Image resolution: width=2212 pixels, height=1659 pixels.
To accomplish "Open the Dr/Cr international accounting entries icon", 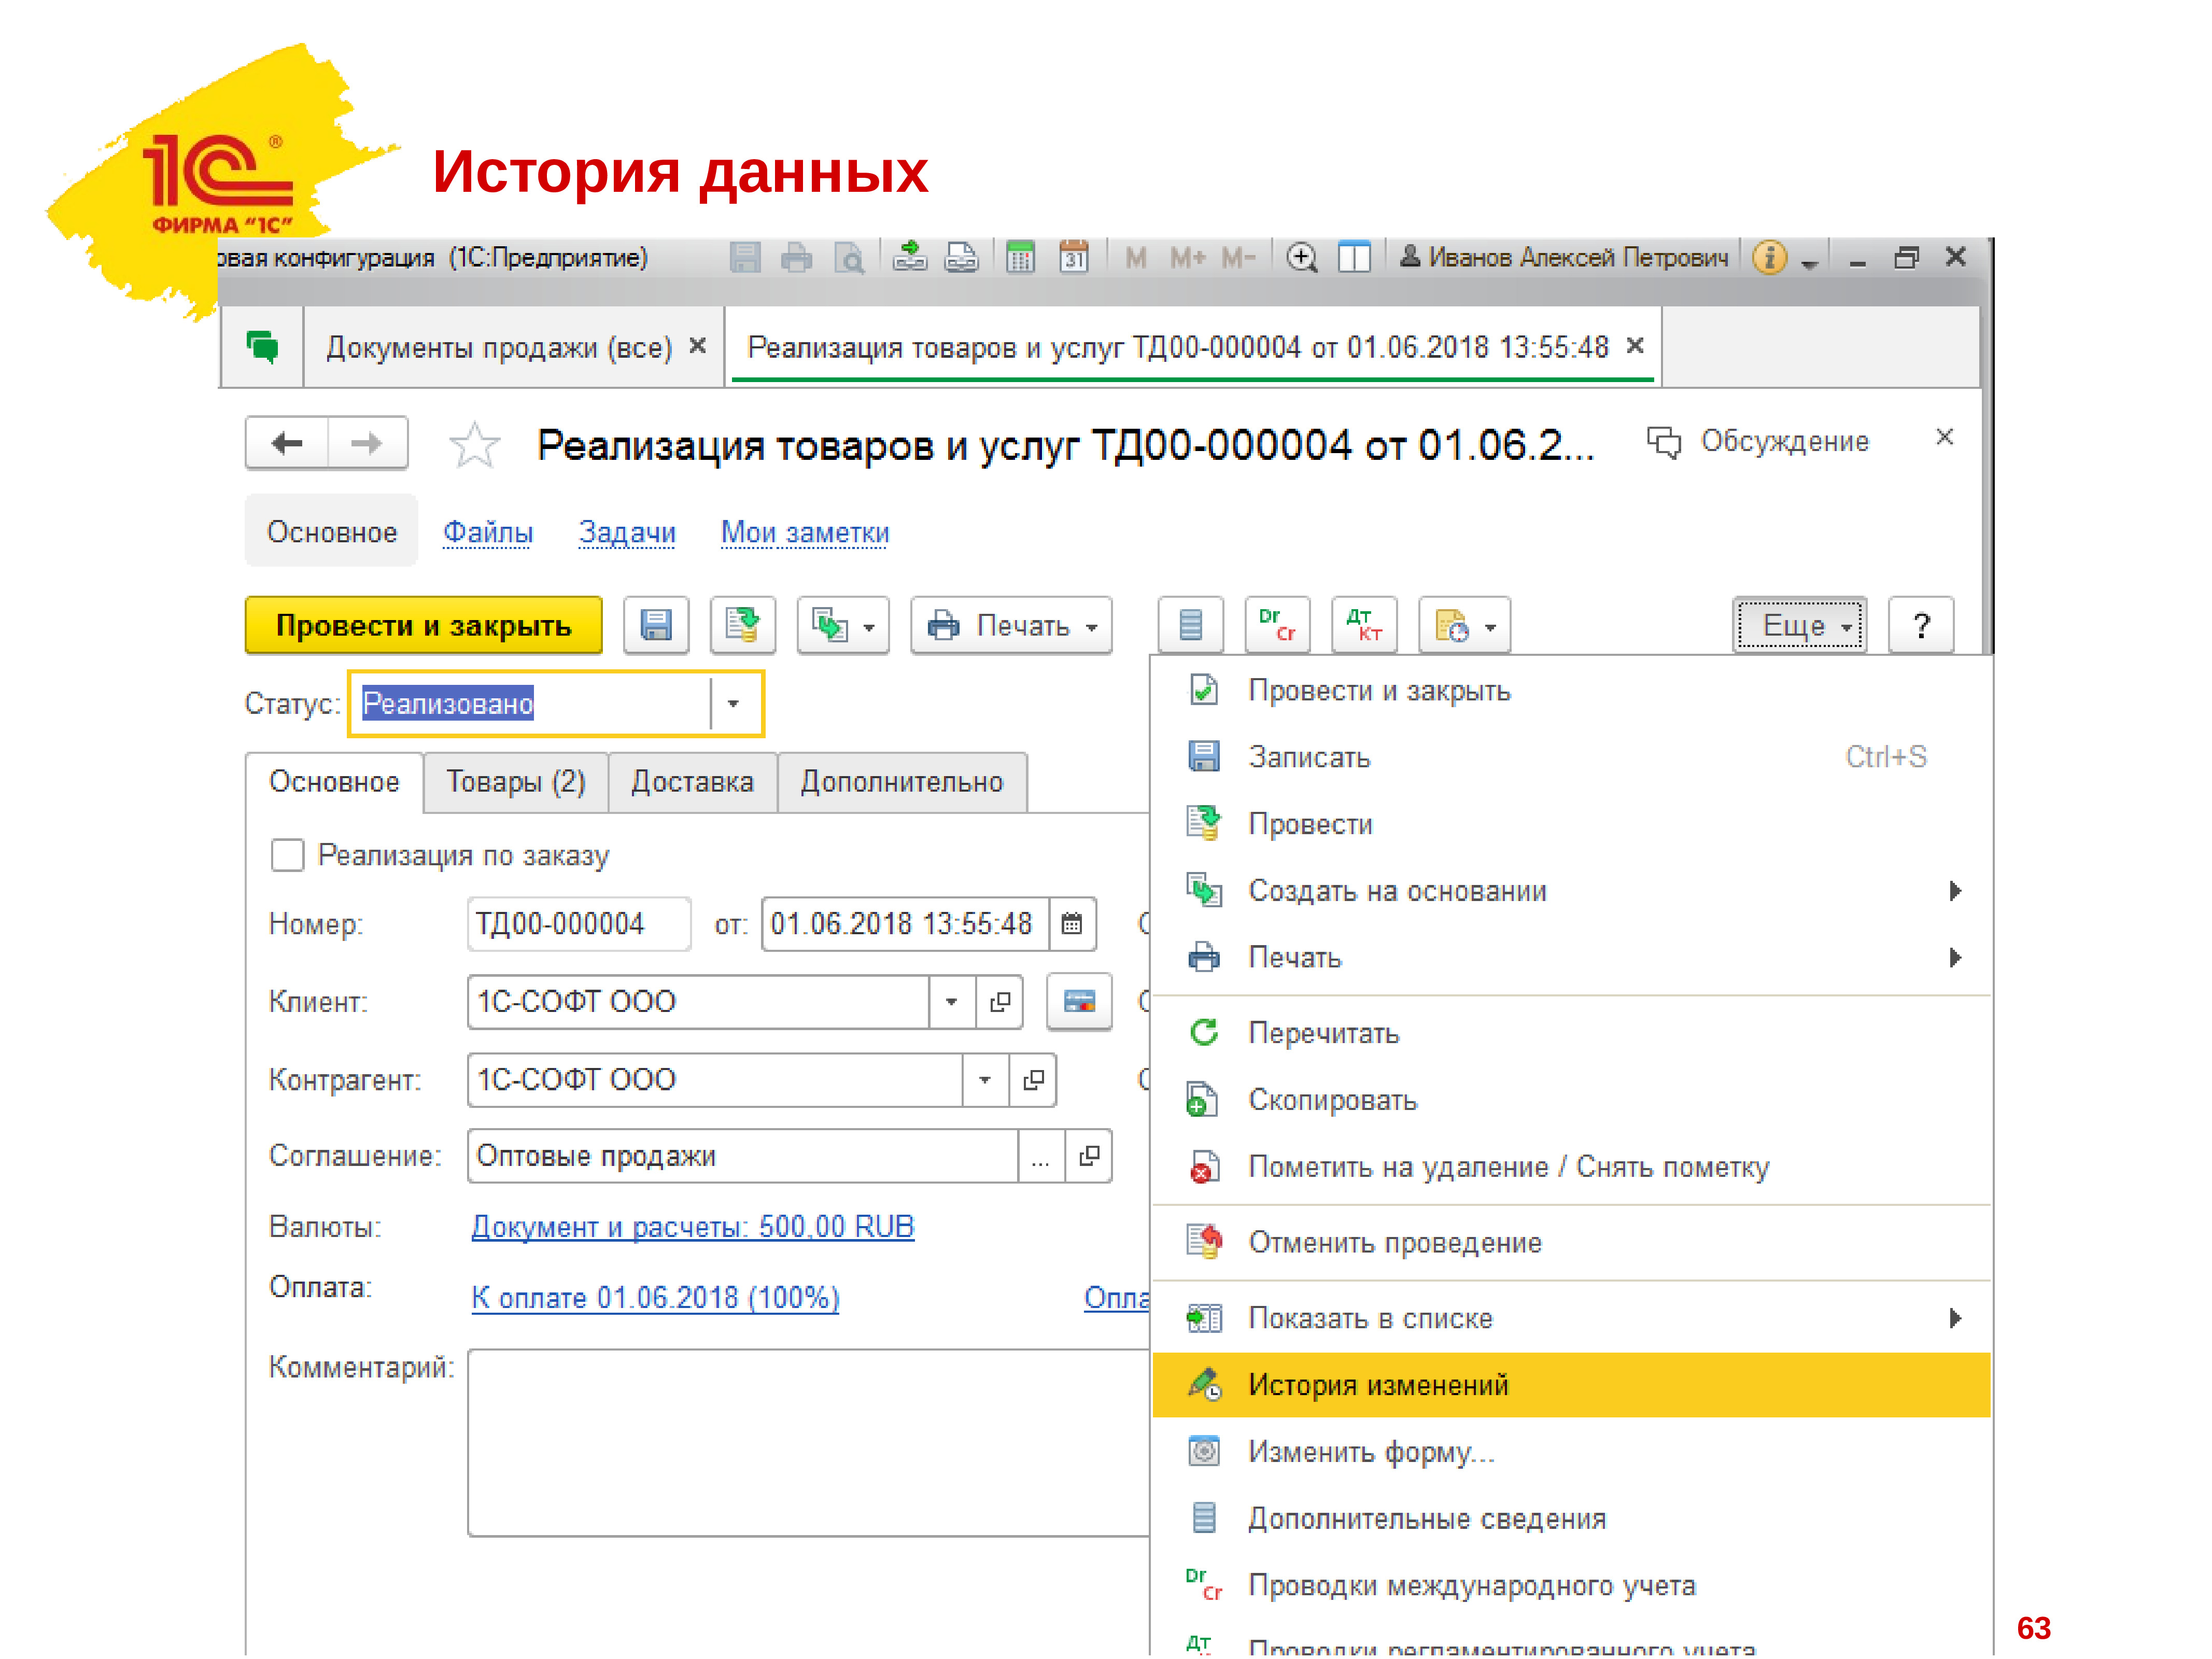I will point(1277,626).
